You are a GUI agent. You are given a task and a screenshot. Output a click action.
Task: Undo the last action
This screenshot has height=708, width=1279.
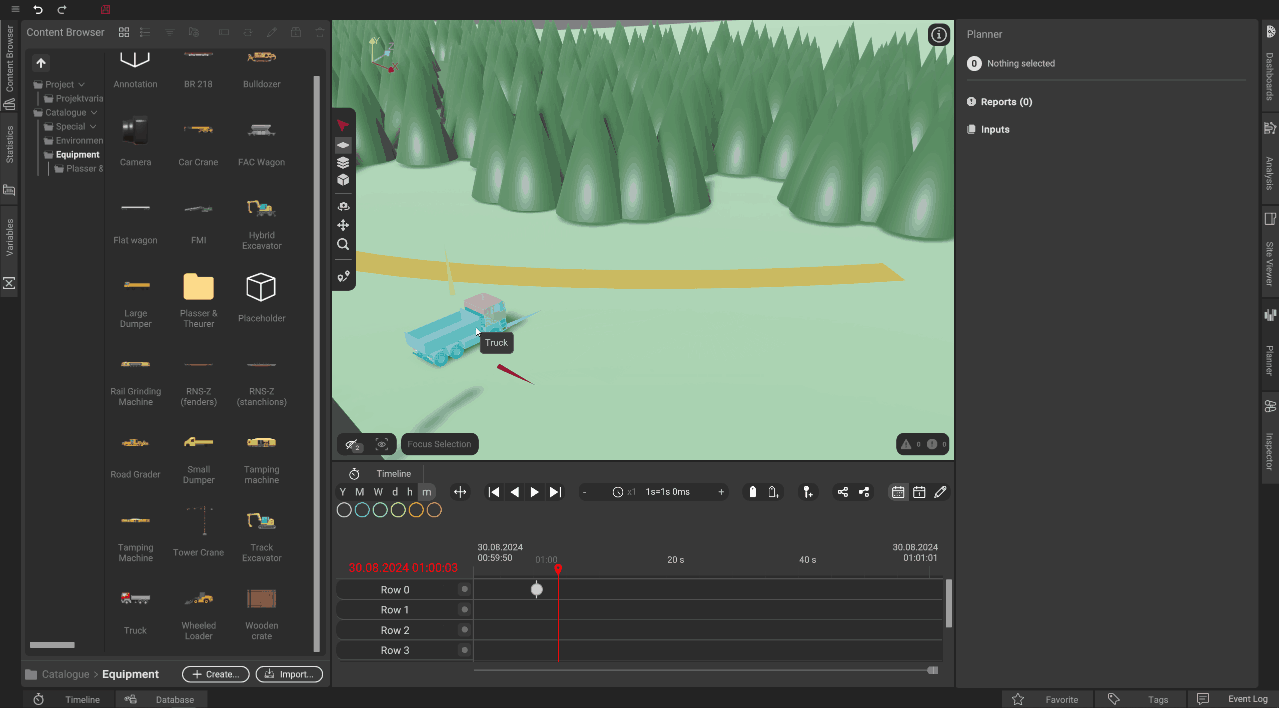(x=38, y=9)
